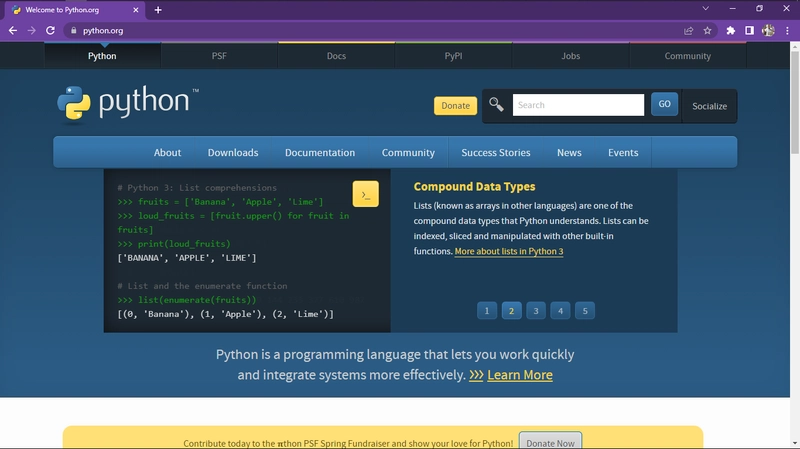800x449 pixels.
Task: Close the Welcome to Python.org tab
Action: coord(136,10)
